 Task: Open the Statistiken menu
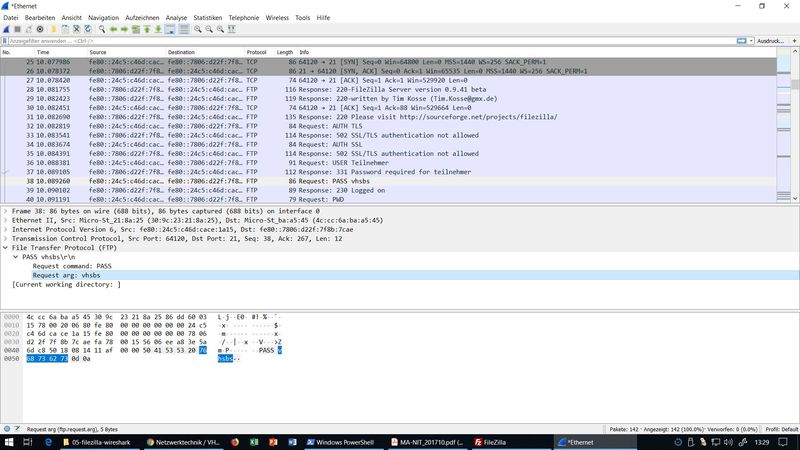click(208, 17)
